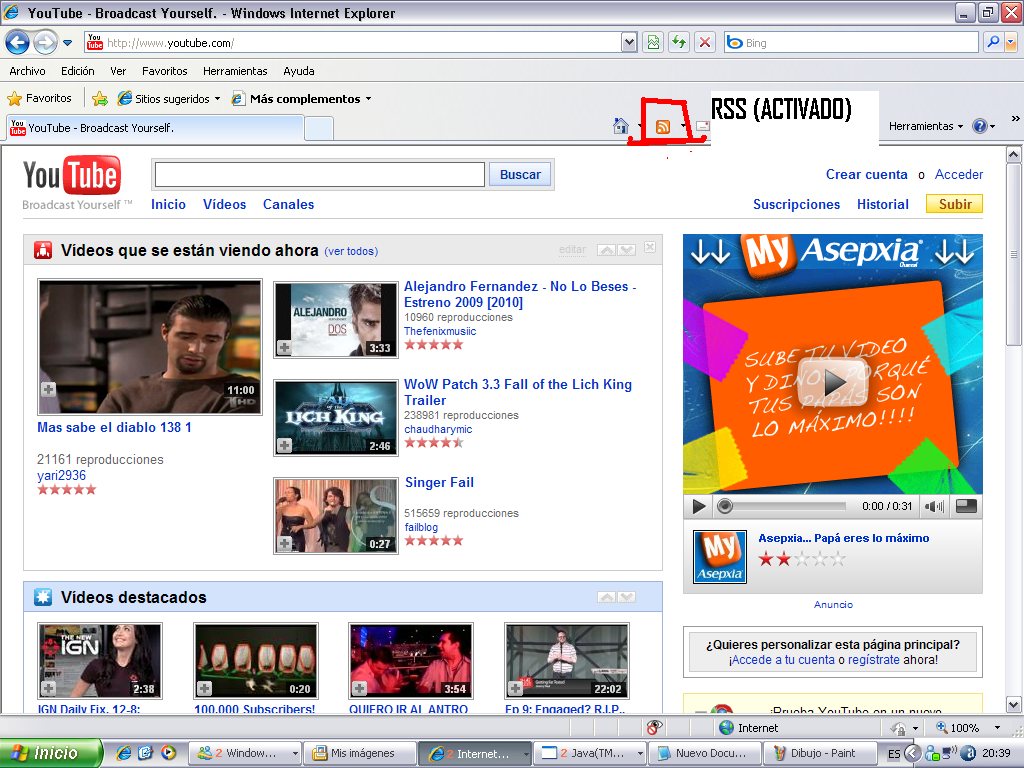This screenshot has height=768, width=1024.
Task: Click the Bing search magnifier icon
Action: tap(993, 43)
